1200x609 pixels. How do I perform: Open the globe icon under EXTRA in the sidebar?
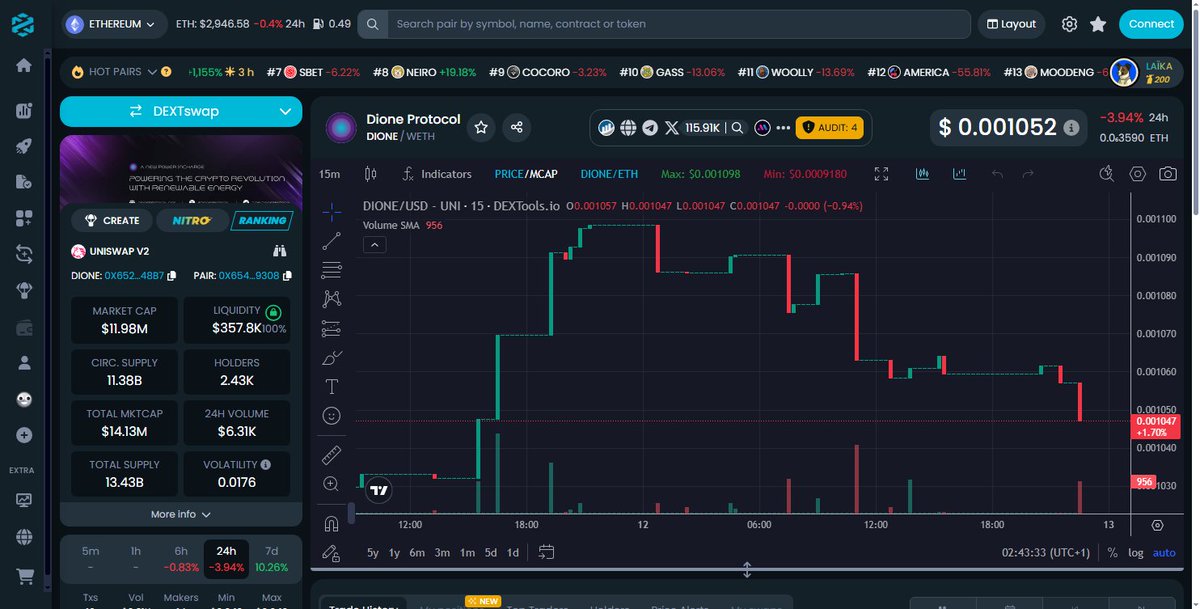click(24, 537)
